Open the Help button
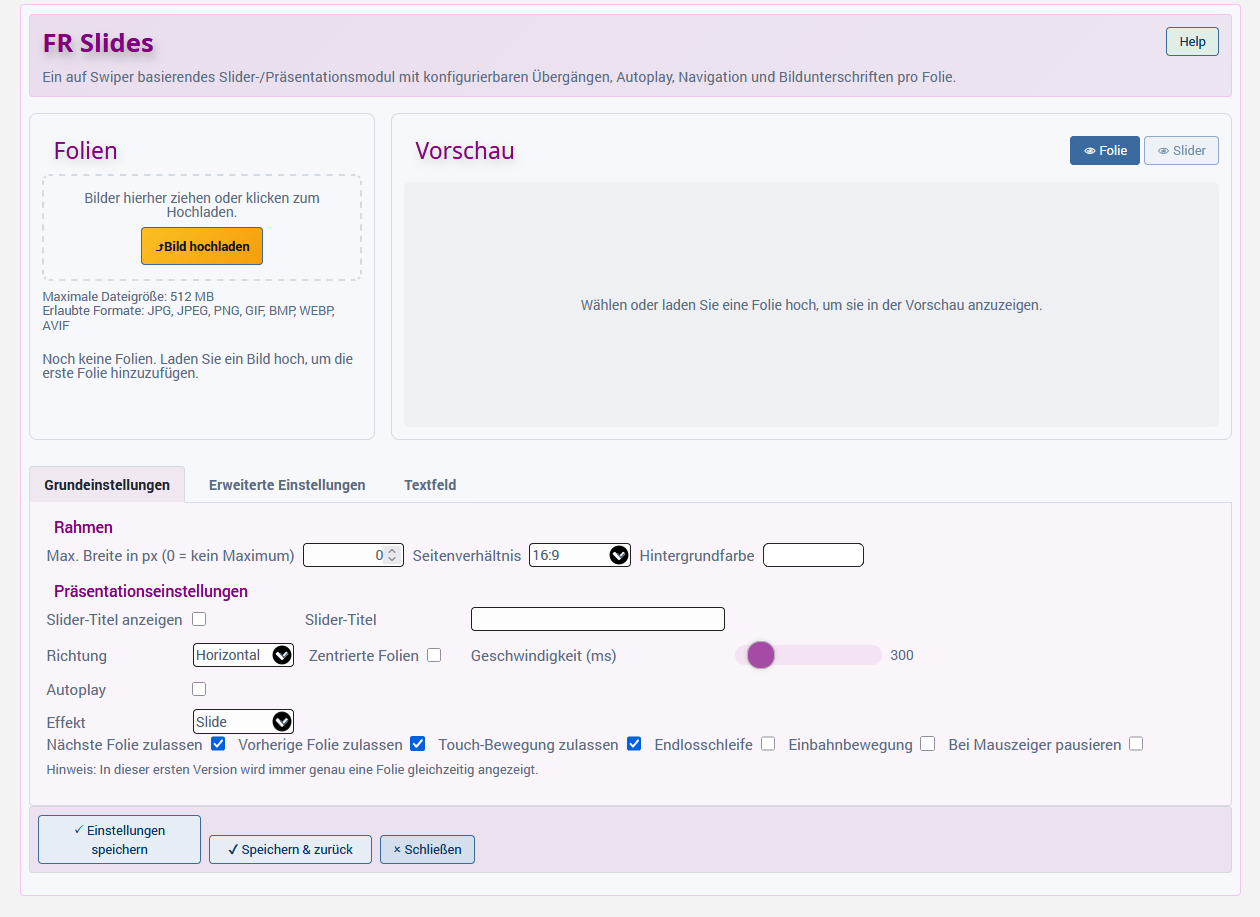 click(1192, 42)
